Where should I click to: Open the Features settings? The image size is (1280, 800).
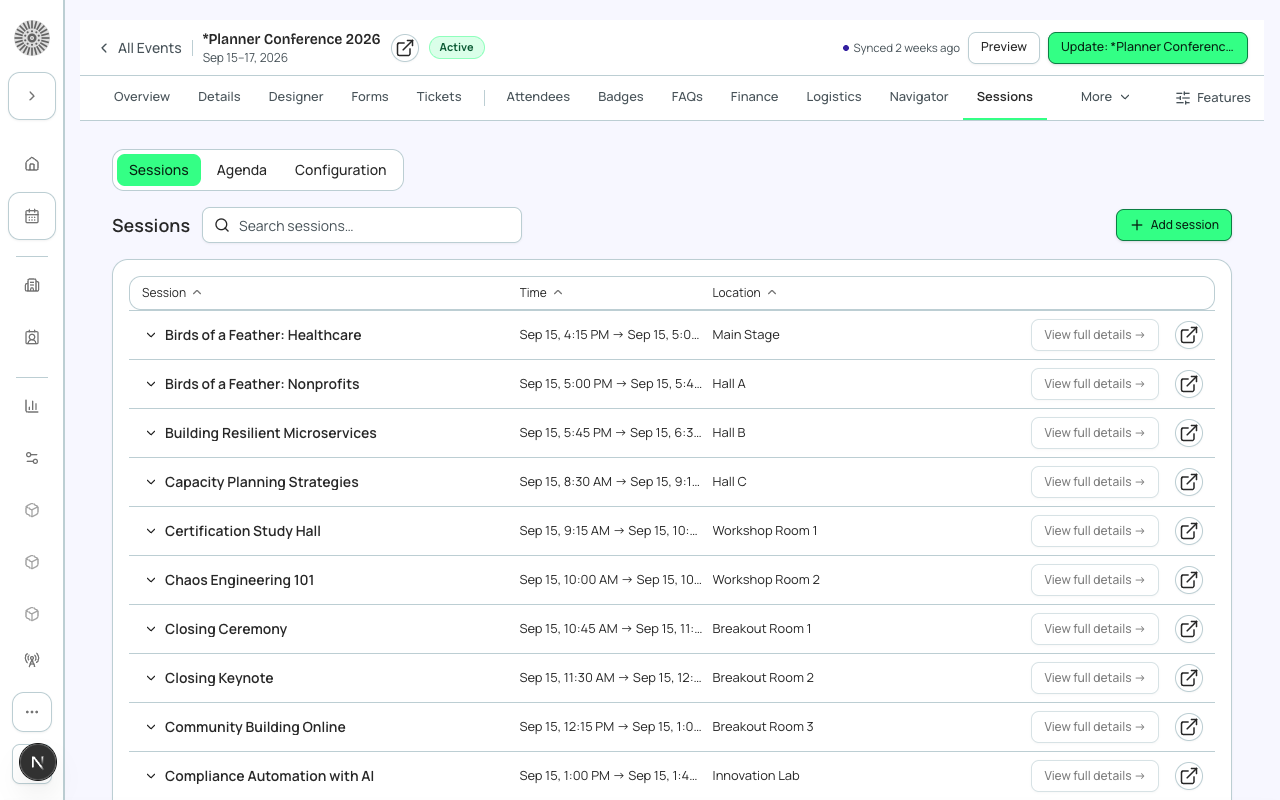pos(1213,97)
